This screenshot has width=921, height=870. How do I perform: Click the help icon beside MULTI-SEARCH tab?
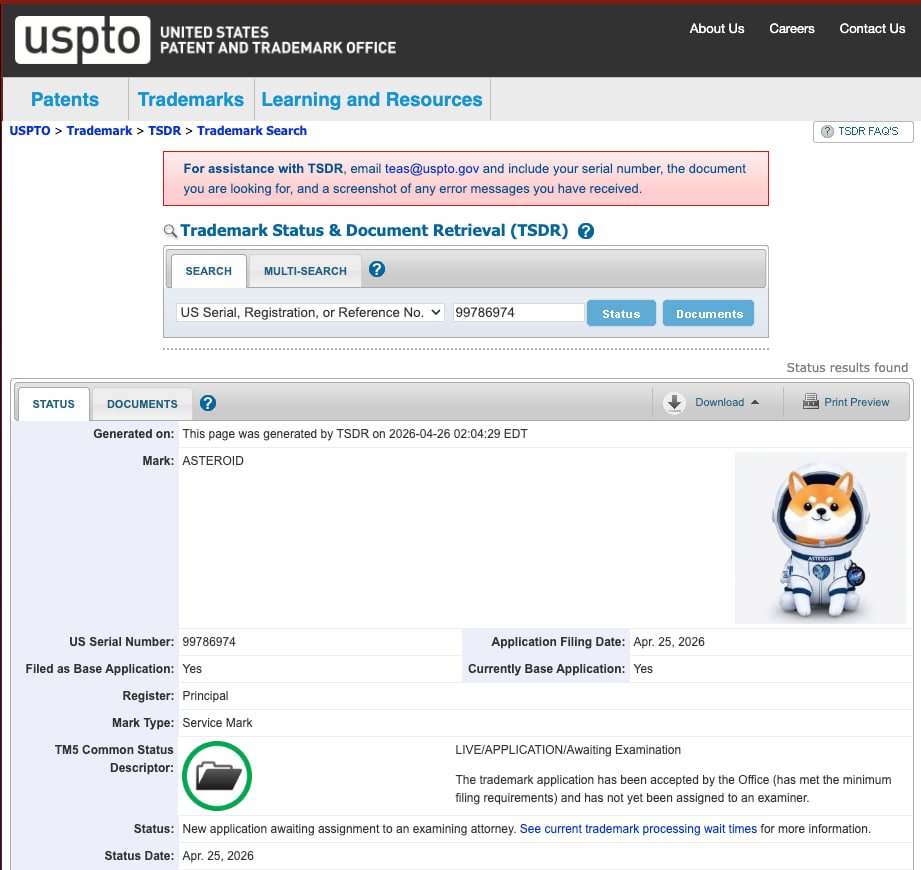point(377,270)
